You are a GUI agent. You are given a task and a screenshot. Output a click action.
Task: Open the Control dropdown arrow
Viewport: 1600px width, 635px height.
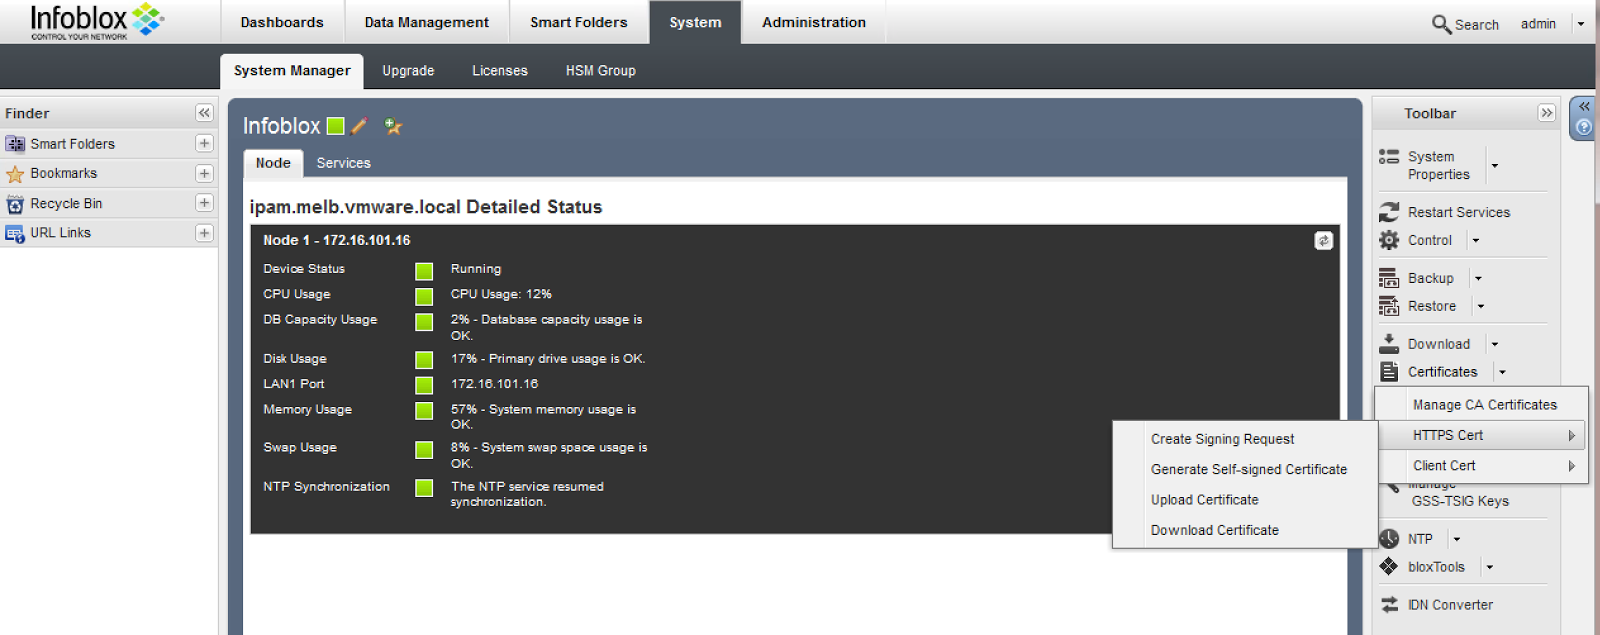(1475, 240)
